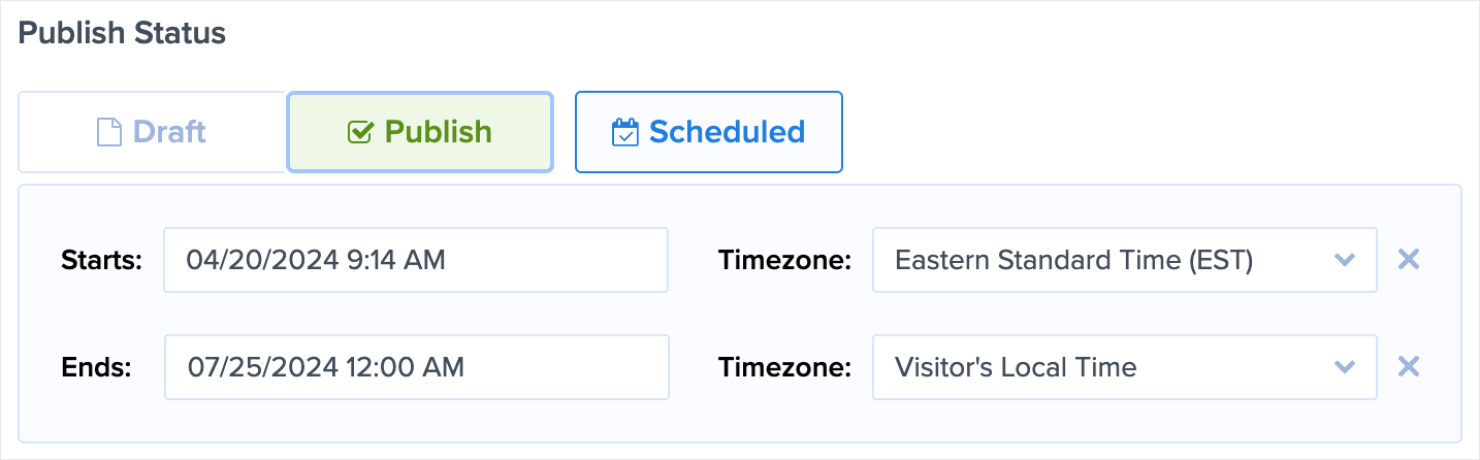Switch status to Scheduled
This screenshot has height=460, width=1480.
pos(708,132)
